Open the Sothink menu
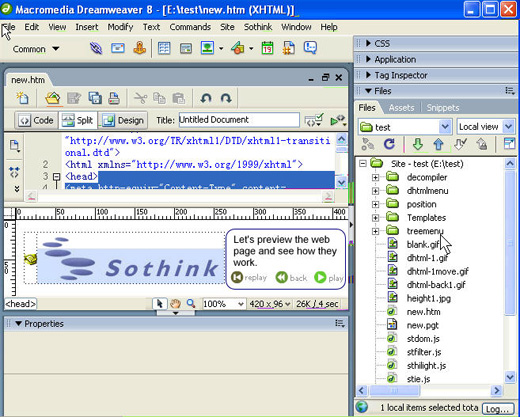 point(258,27)
